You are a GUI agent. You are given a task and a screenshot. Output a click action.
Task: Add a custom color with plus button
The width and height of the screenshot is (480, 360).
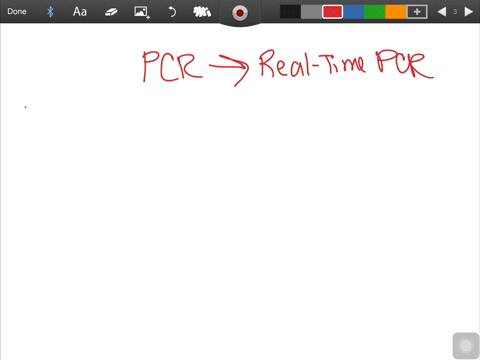click(x=417, y=12)
